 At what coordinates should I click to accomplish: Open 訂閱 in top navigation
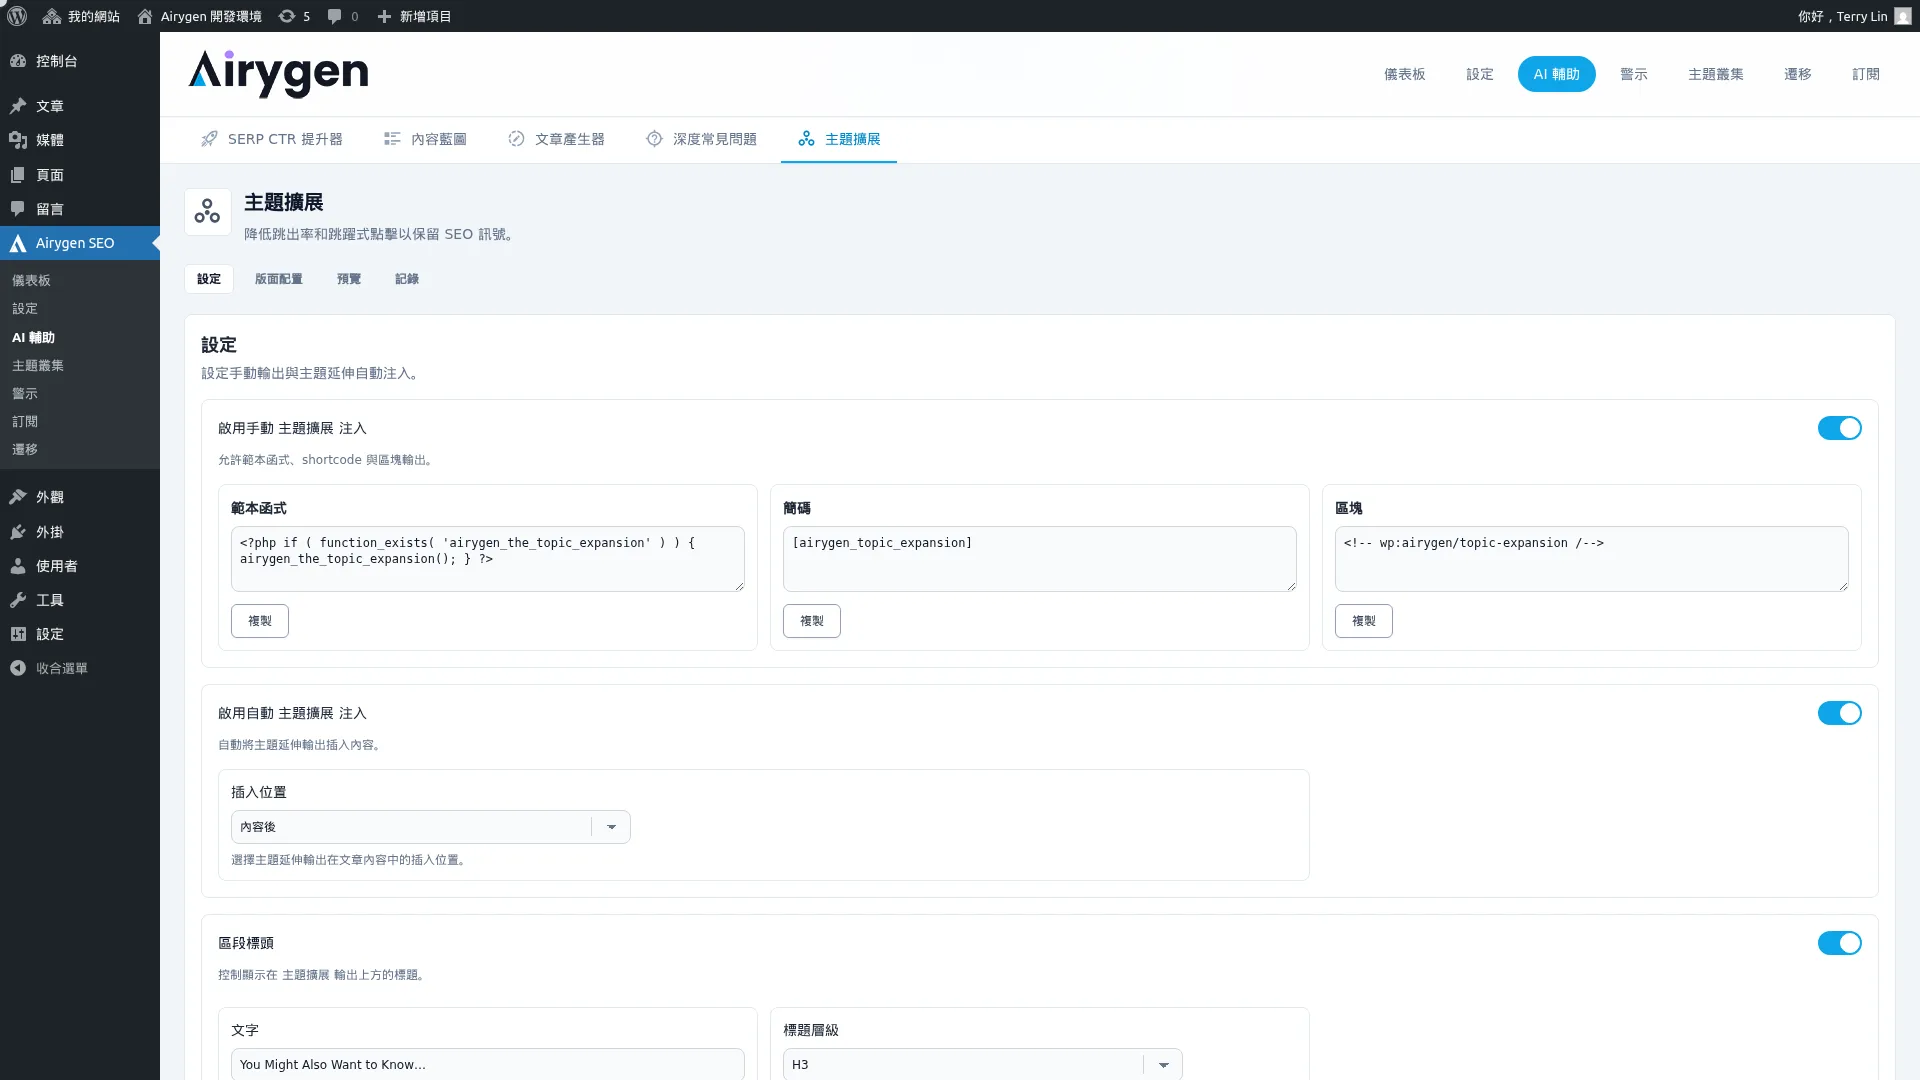[x=1865, y=74]
